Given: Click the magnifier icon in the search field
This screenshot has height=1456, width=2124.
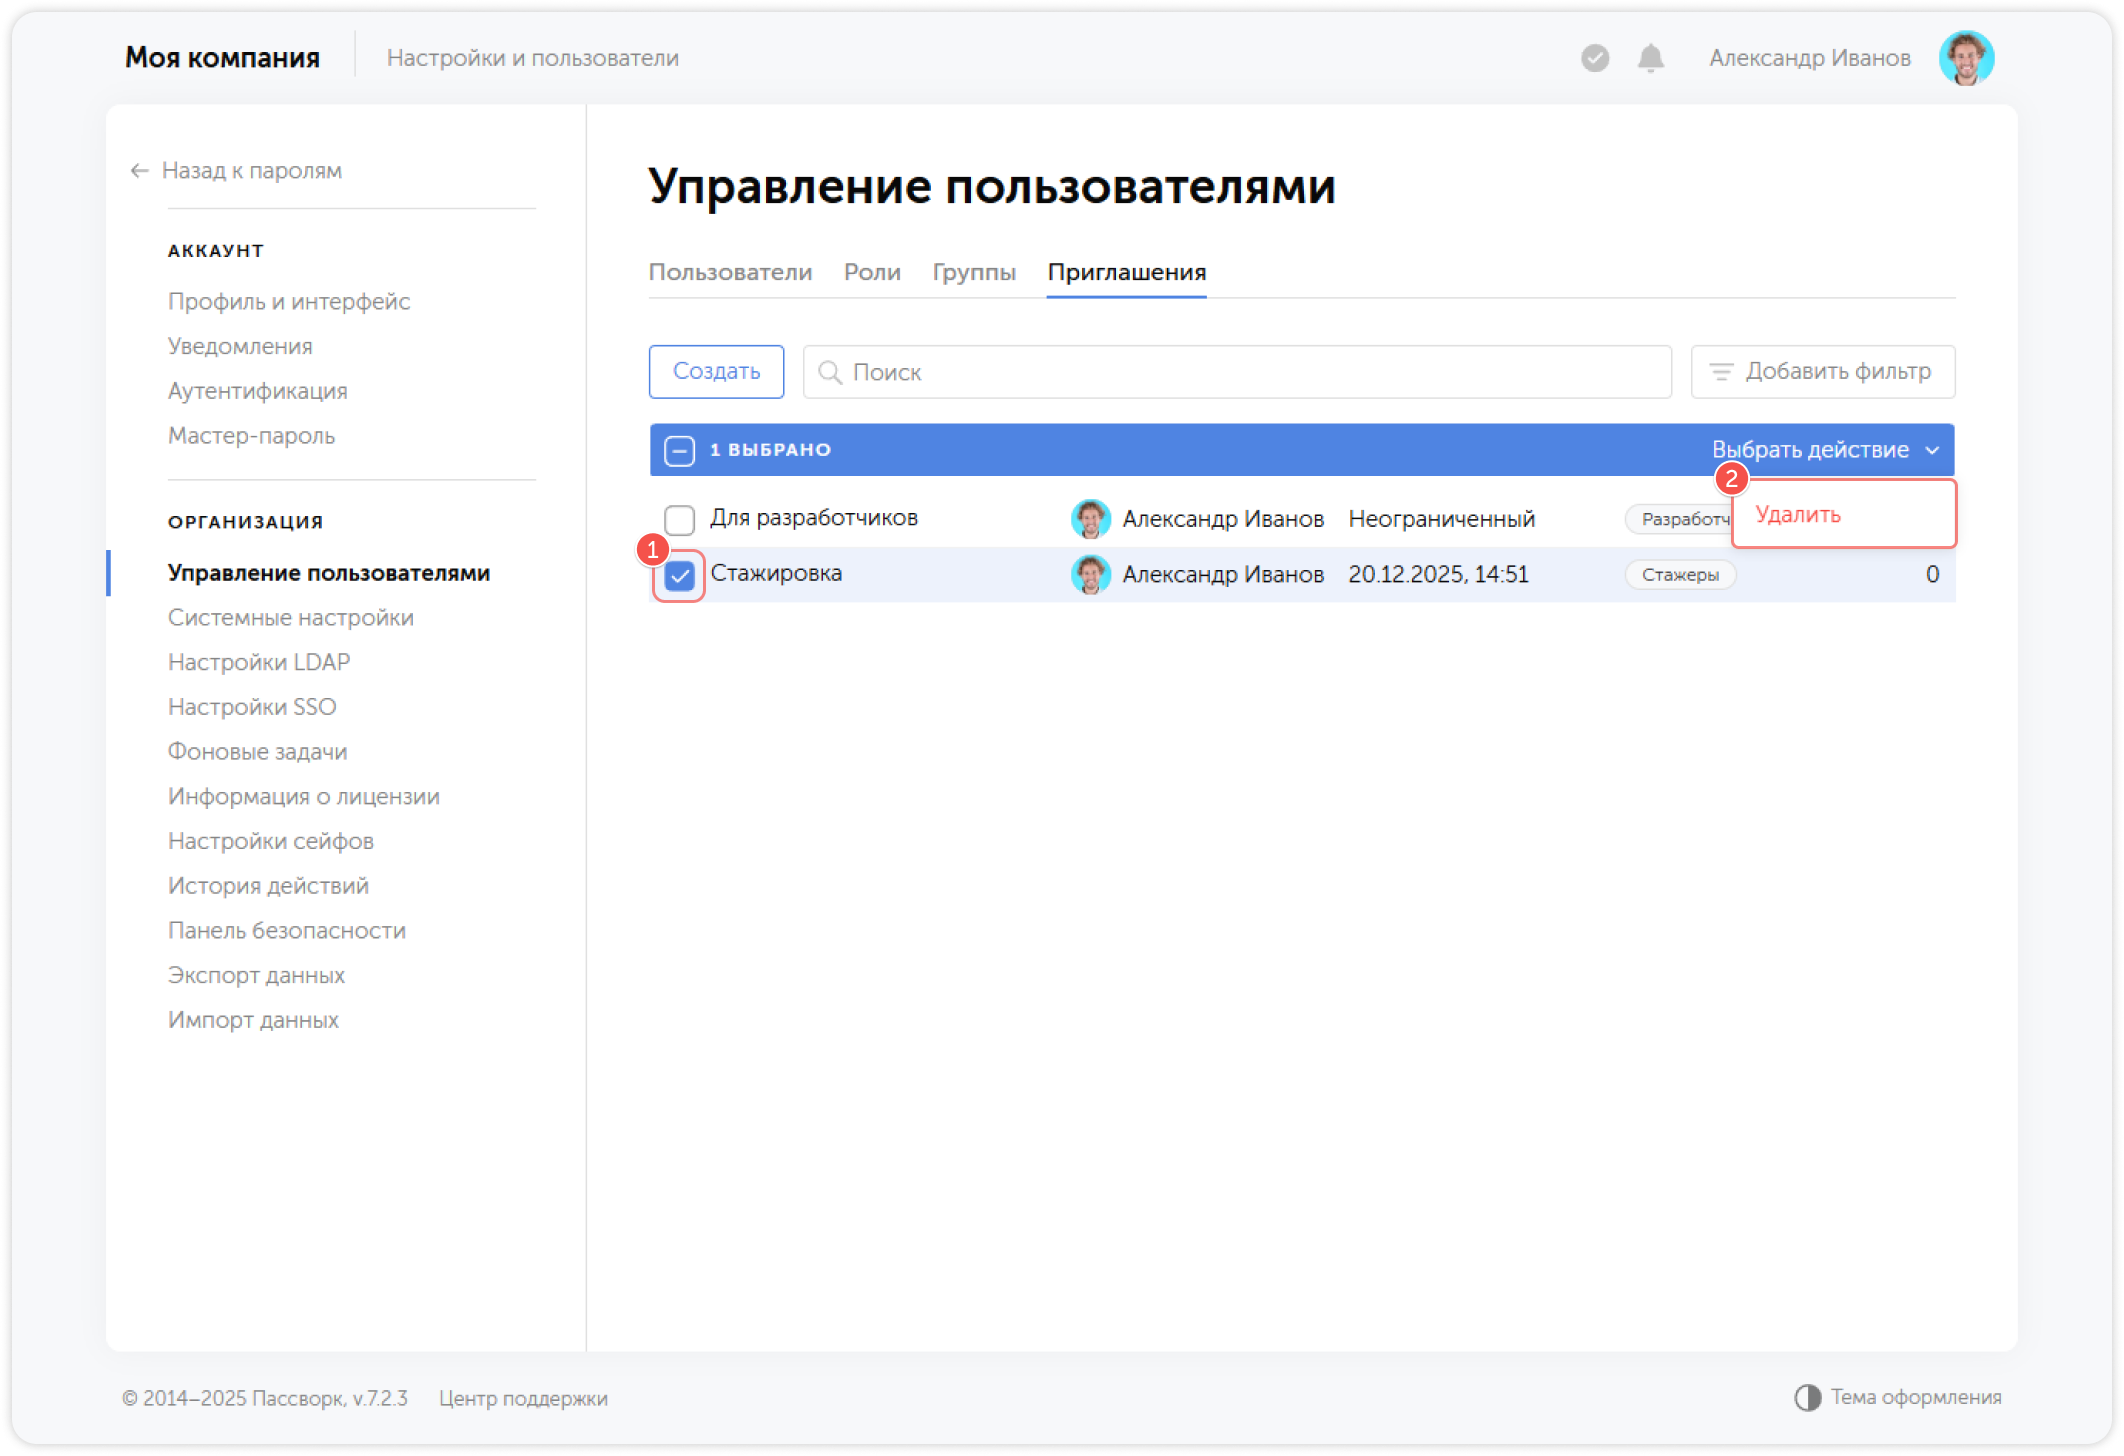Looking at the screenshot, I should [x=830, y=371].
